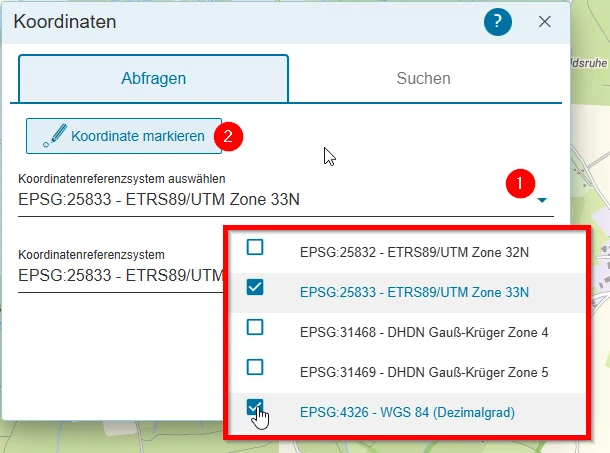
Task: Expand the Koordinatenreferenzsystem auswählen dropdown arrow
Action: (x=542, y=200)
